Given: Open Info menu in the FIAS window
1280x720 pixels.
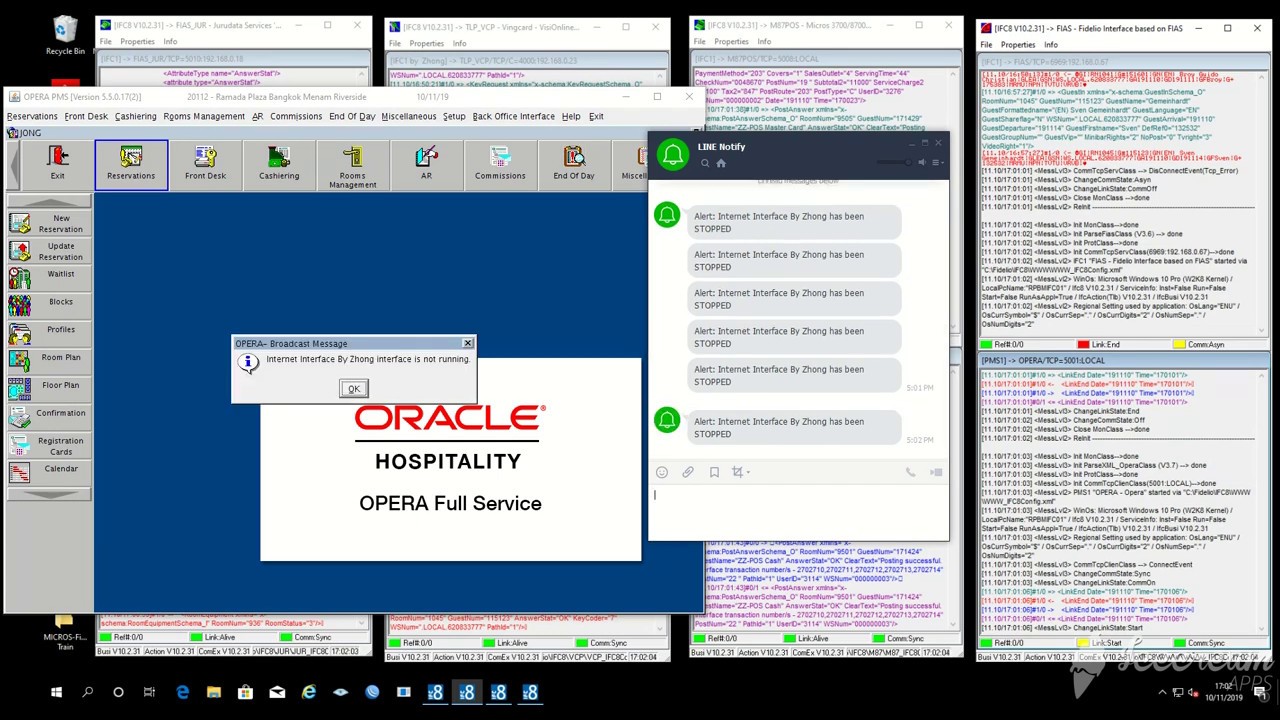Looking at the screenshot, I should pyautogui.click(x=1050, y=44).
